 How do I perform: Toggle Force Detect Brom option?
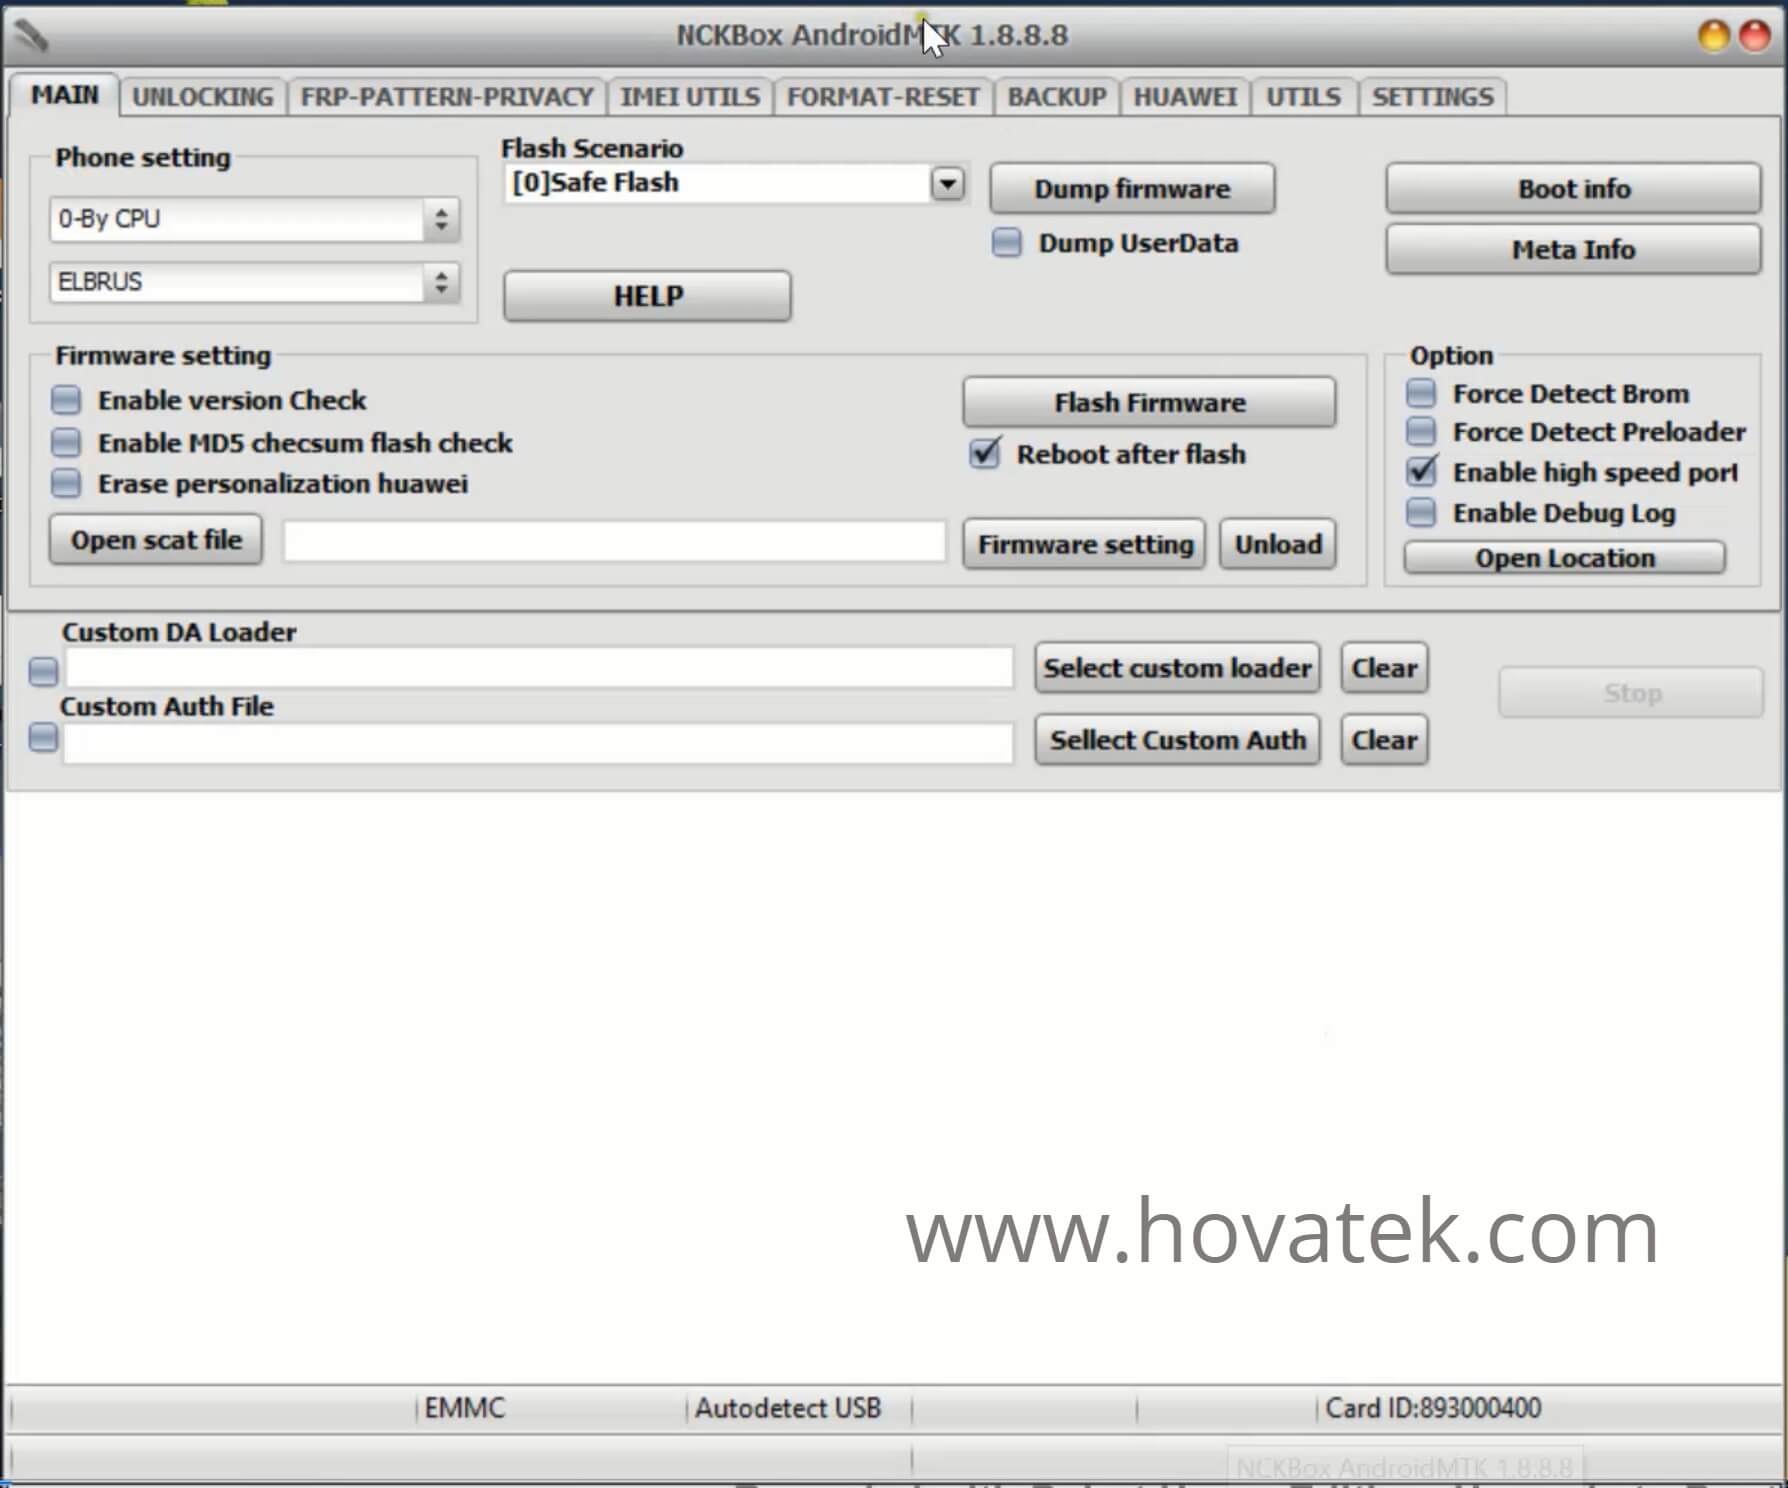pyautogui.click(x=1420, y=393)
